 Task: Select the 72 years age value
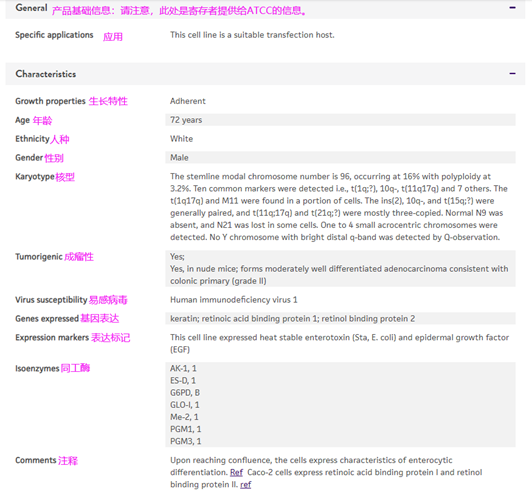186,120
